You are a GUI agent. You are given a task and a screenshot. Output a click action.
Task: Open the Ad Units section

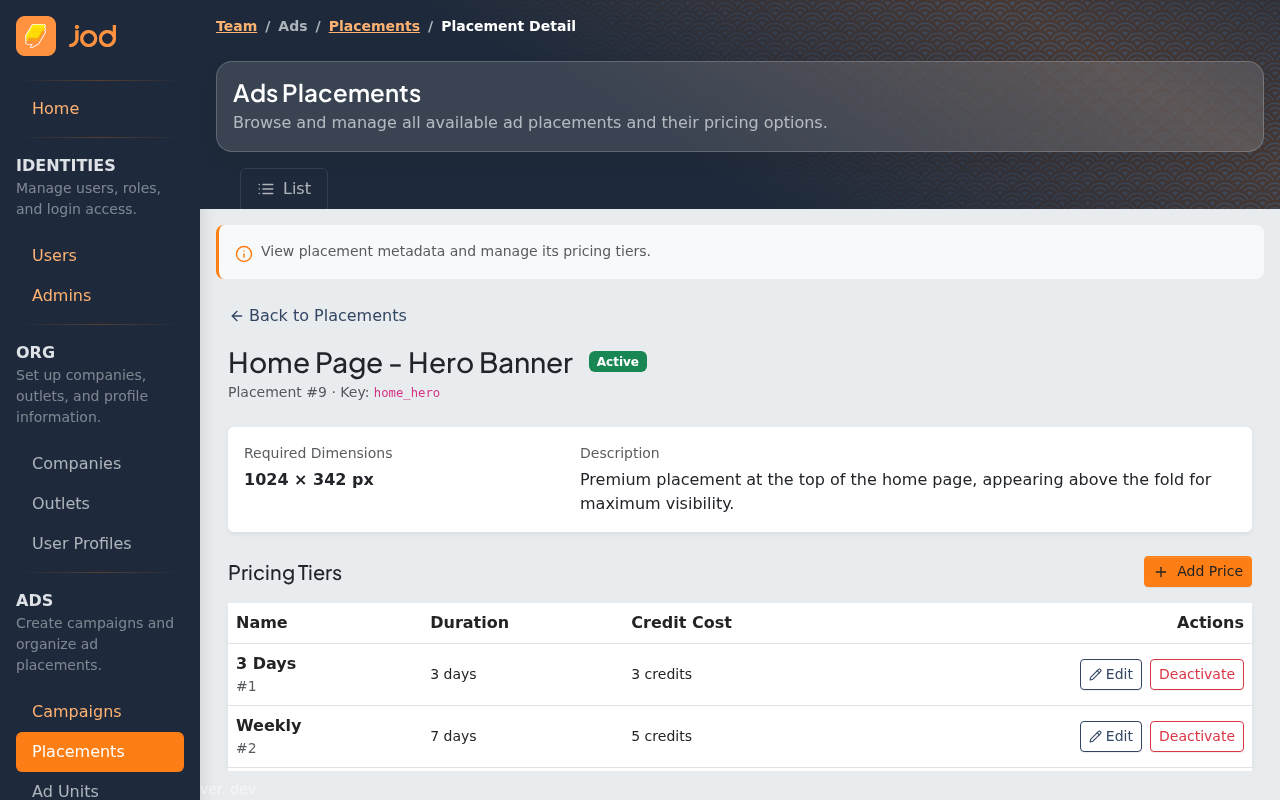[x=64, y=790]
